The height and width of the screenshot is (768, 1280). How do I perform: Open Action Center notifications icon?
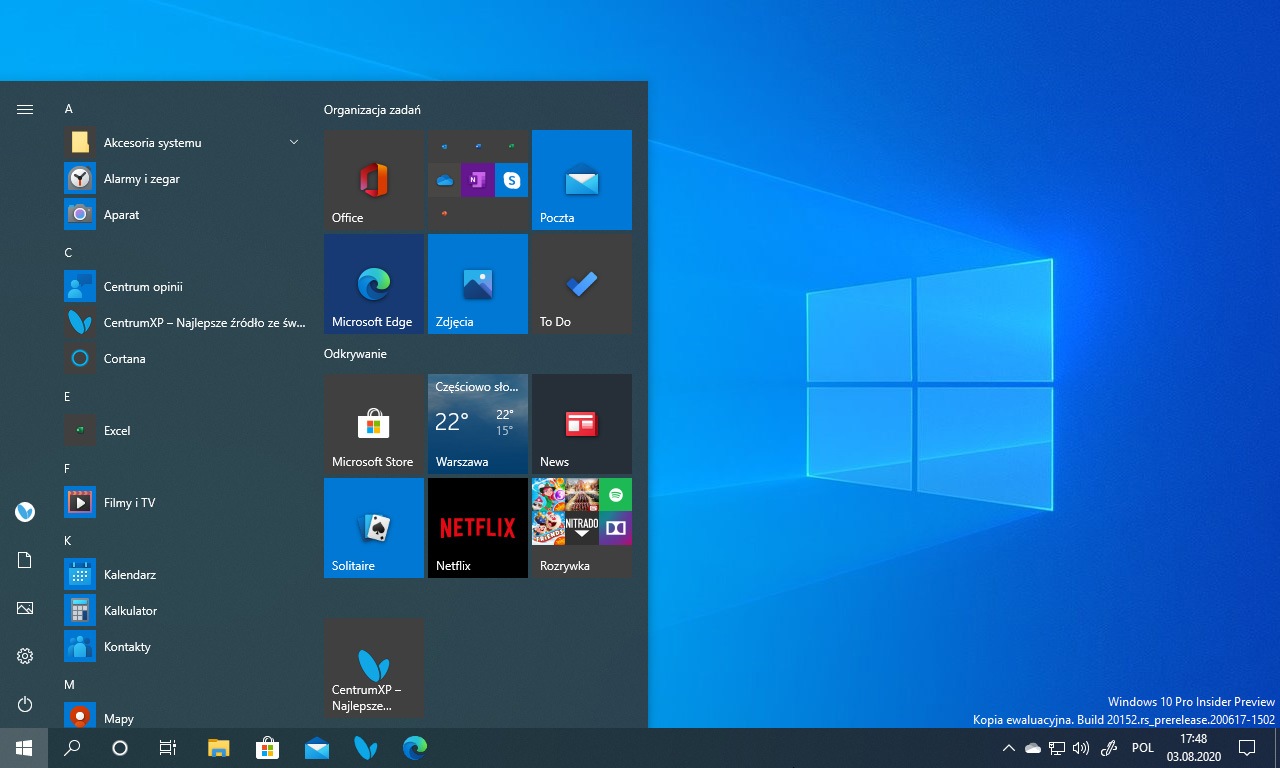pyautogui.click(x=1247, y=748)
